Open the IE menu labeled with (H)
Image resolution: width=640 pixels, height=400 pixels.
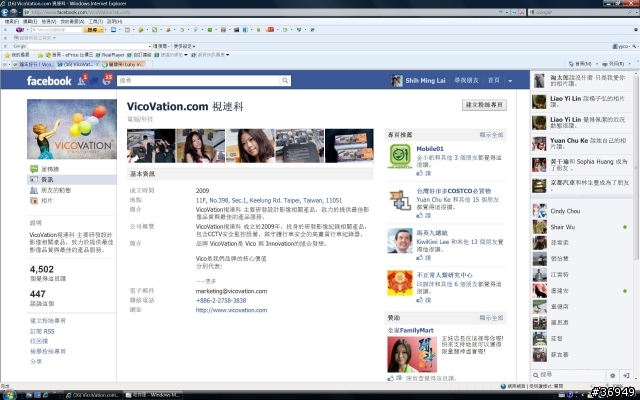[114, 21]
